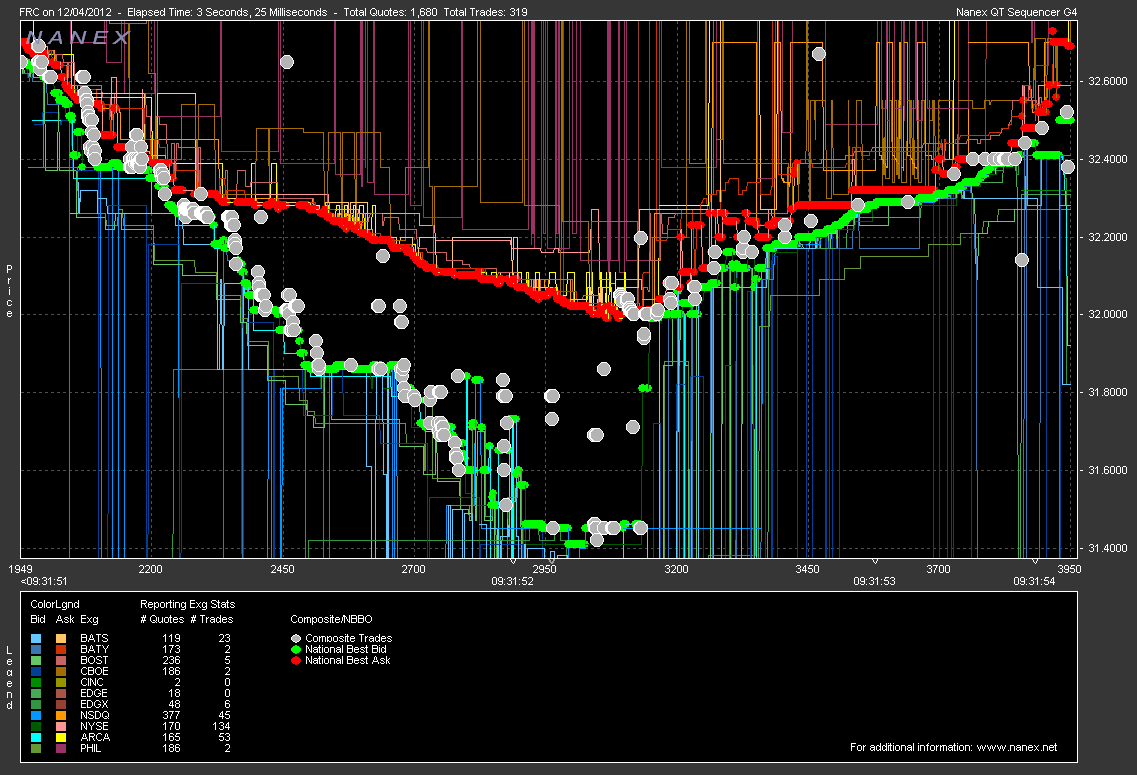Click the # Quotes column header

tap(161, 619)
